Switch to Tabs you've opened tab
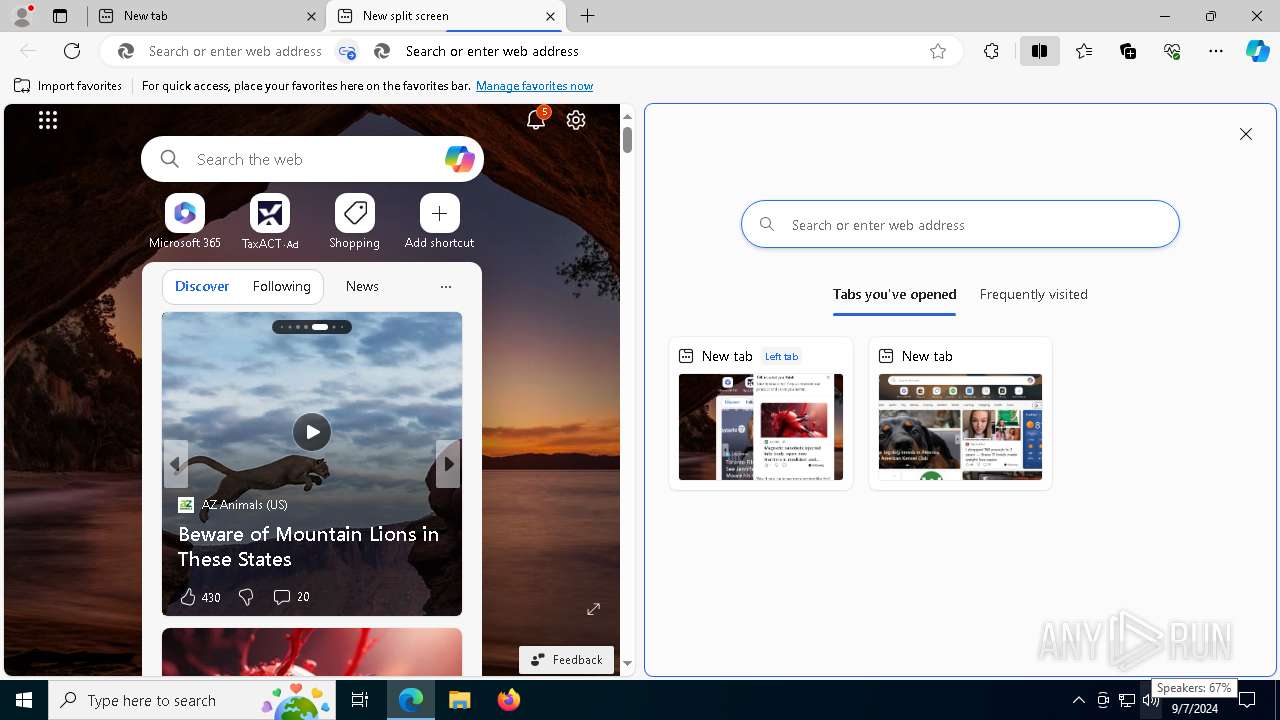This screenshot has height=720, width=1280. [895, 295]
